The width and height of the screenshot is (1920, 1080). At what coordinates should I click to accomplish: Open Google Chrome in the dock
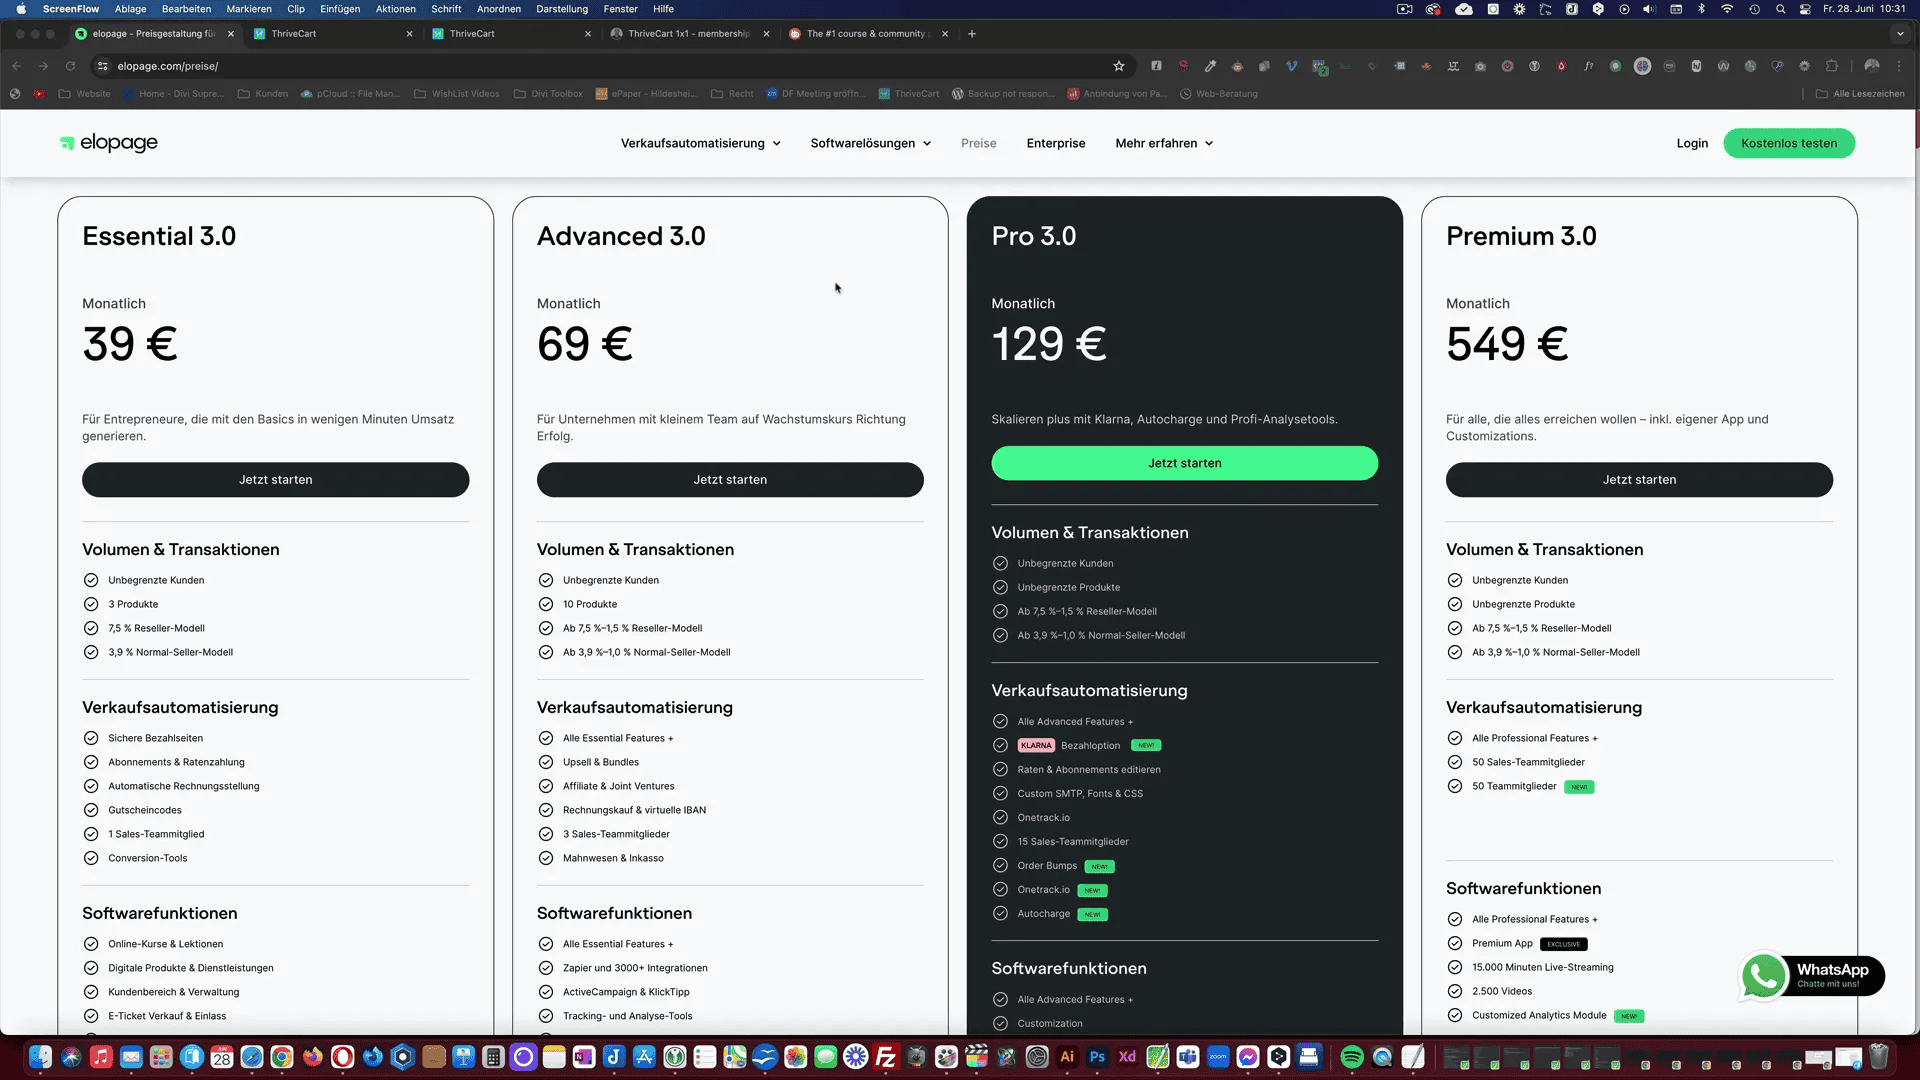pyautogui.click(x=282, y=1057)
